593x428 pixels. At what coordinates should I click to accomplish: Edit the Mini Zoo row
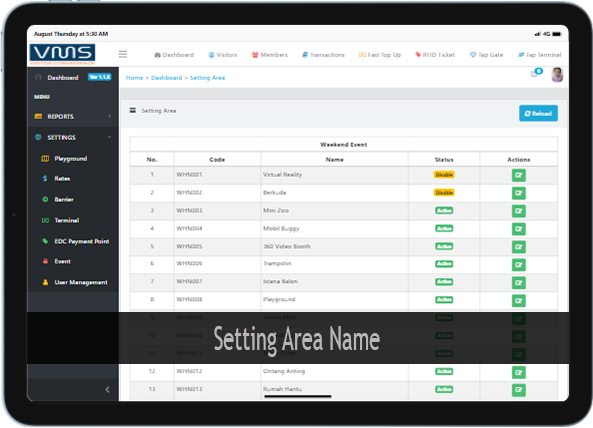pos(518,211)
